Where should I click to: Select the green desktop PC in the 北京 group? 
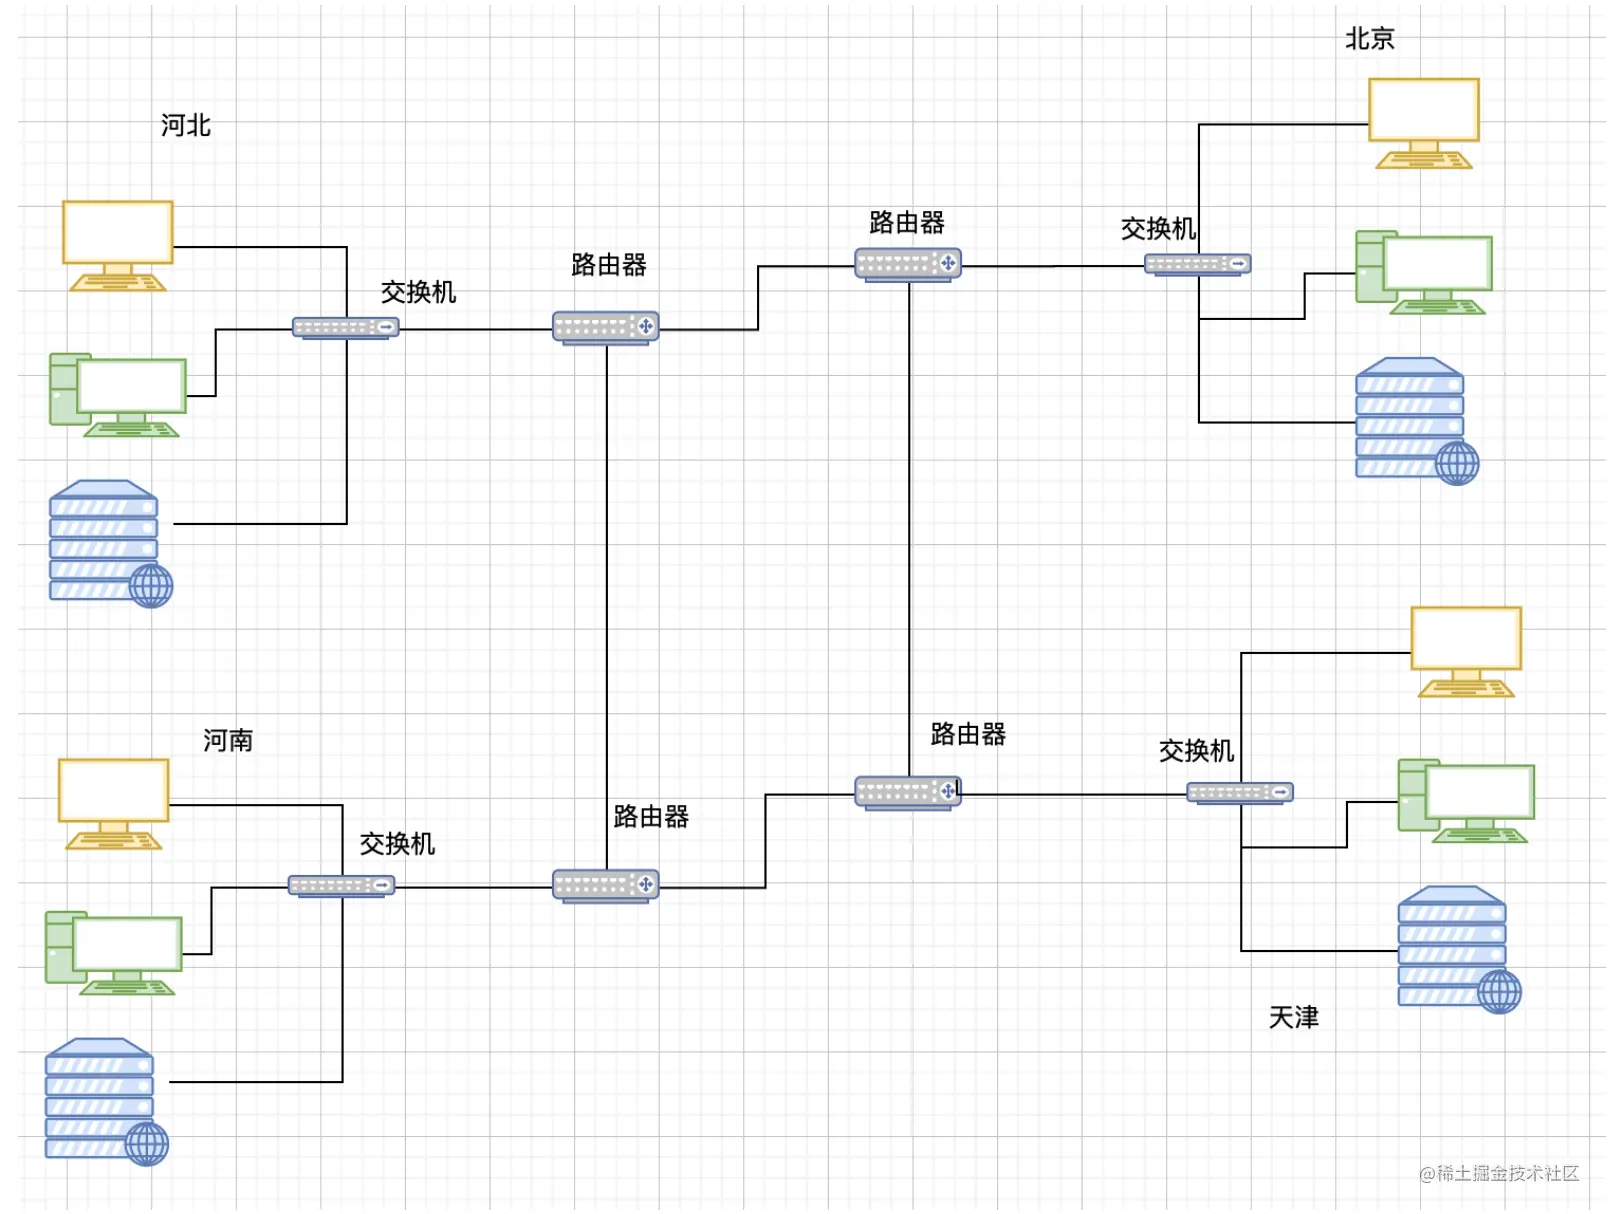1424,273
